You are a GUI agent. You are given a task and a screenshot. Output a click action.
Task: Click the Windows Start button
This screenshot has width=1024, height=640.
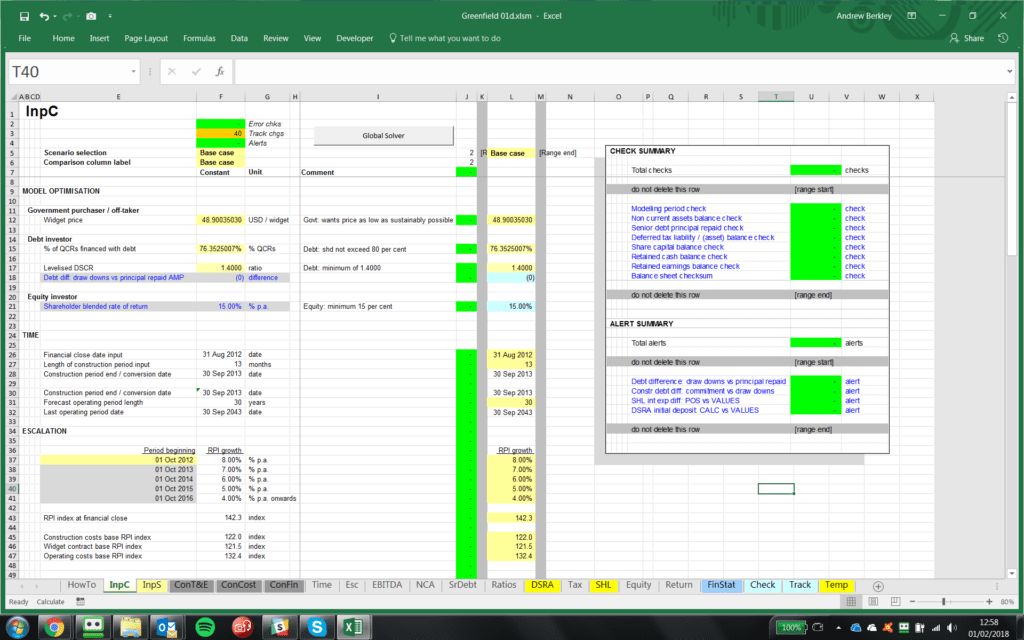18,628
